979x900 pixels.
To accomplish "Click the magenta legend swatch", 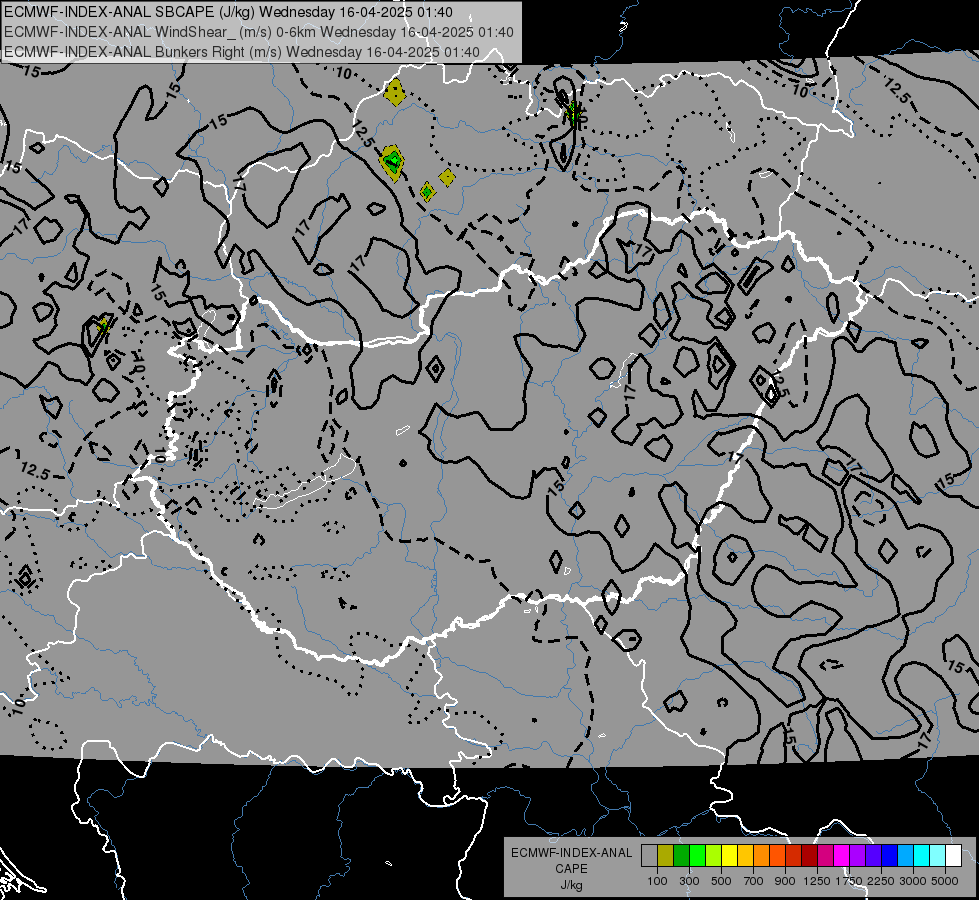I will click(842, 856).
